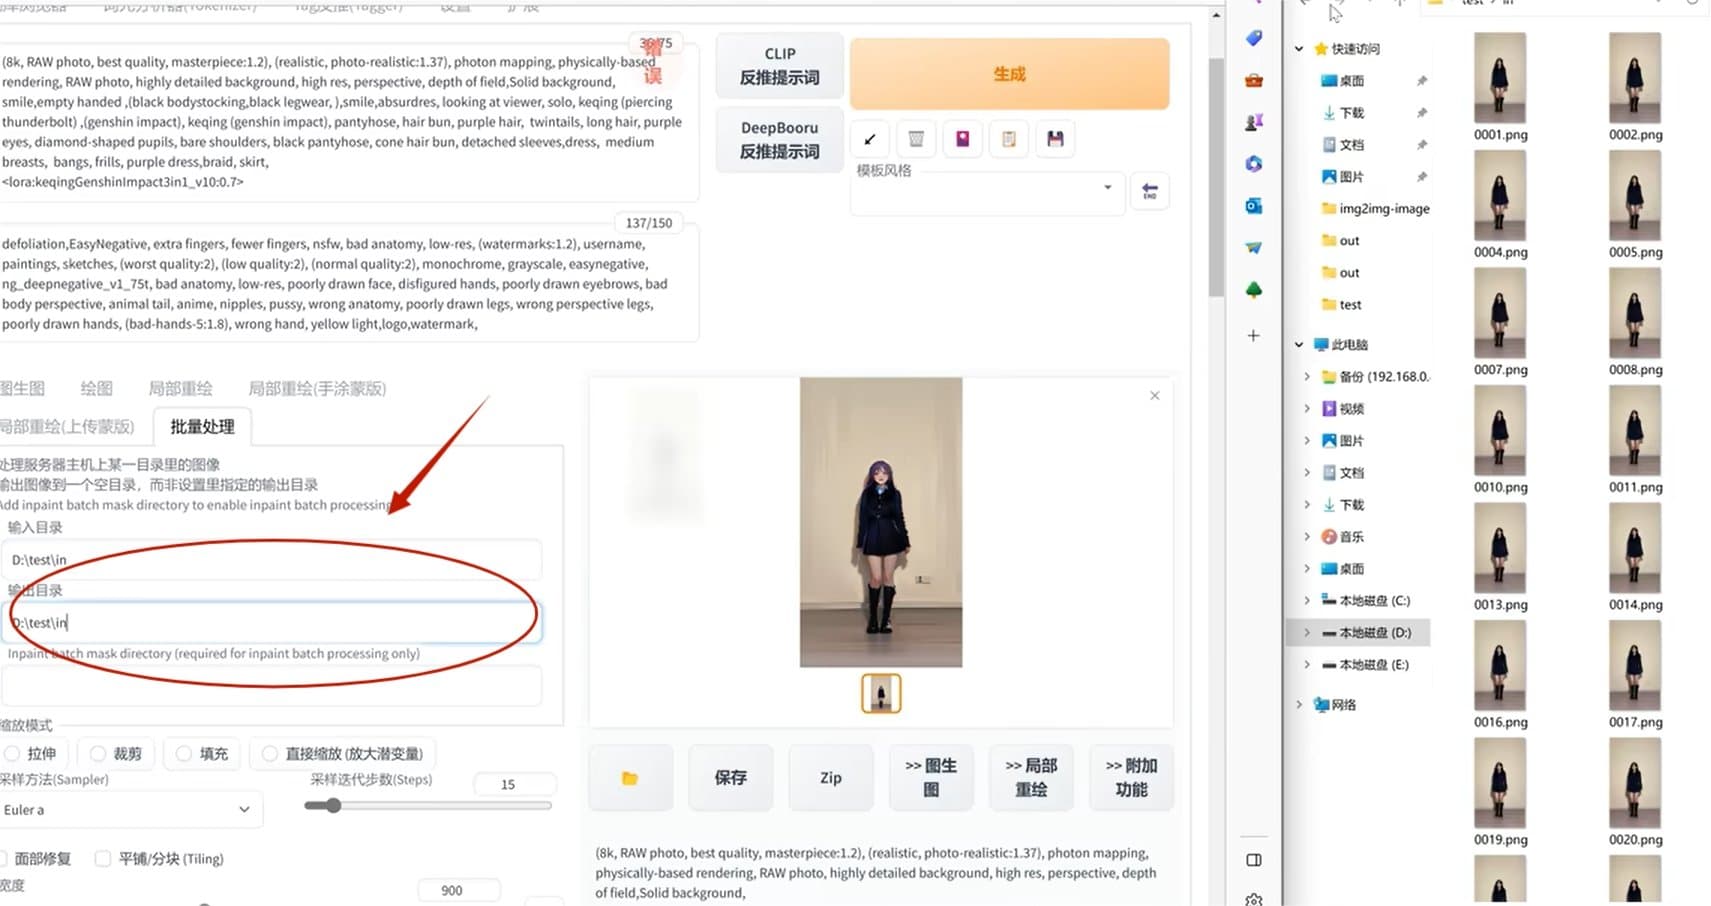The height and width of the screenshot is (906, 1711).
Task: Check the 面部修复 face restore checkbox
Action: (7, 858)
